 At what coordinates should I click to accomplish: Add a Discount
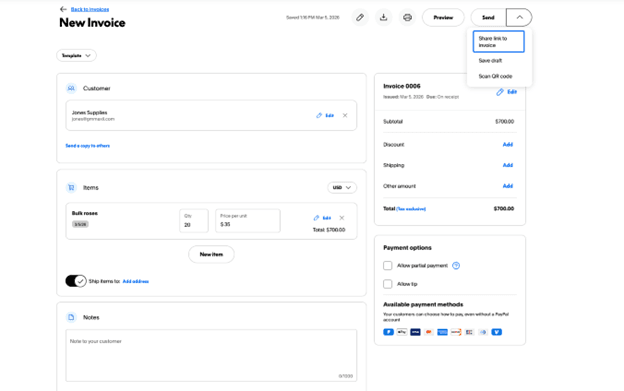(x=507, y=144)
